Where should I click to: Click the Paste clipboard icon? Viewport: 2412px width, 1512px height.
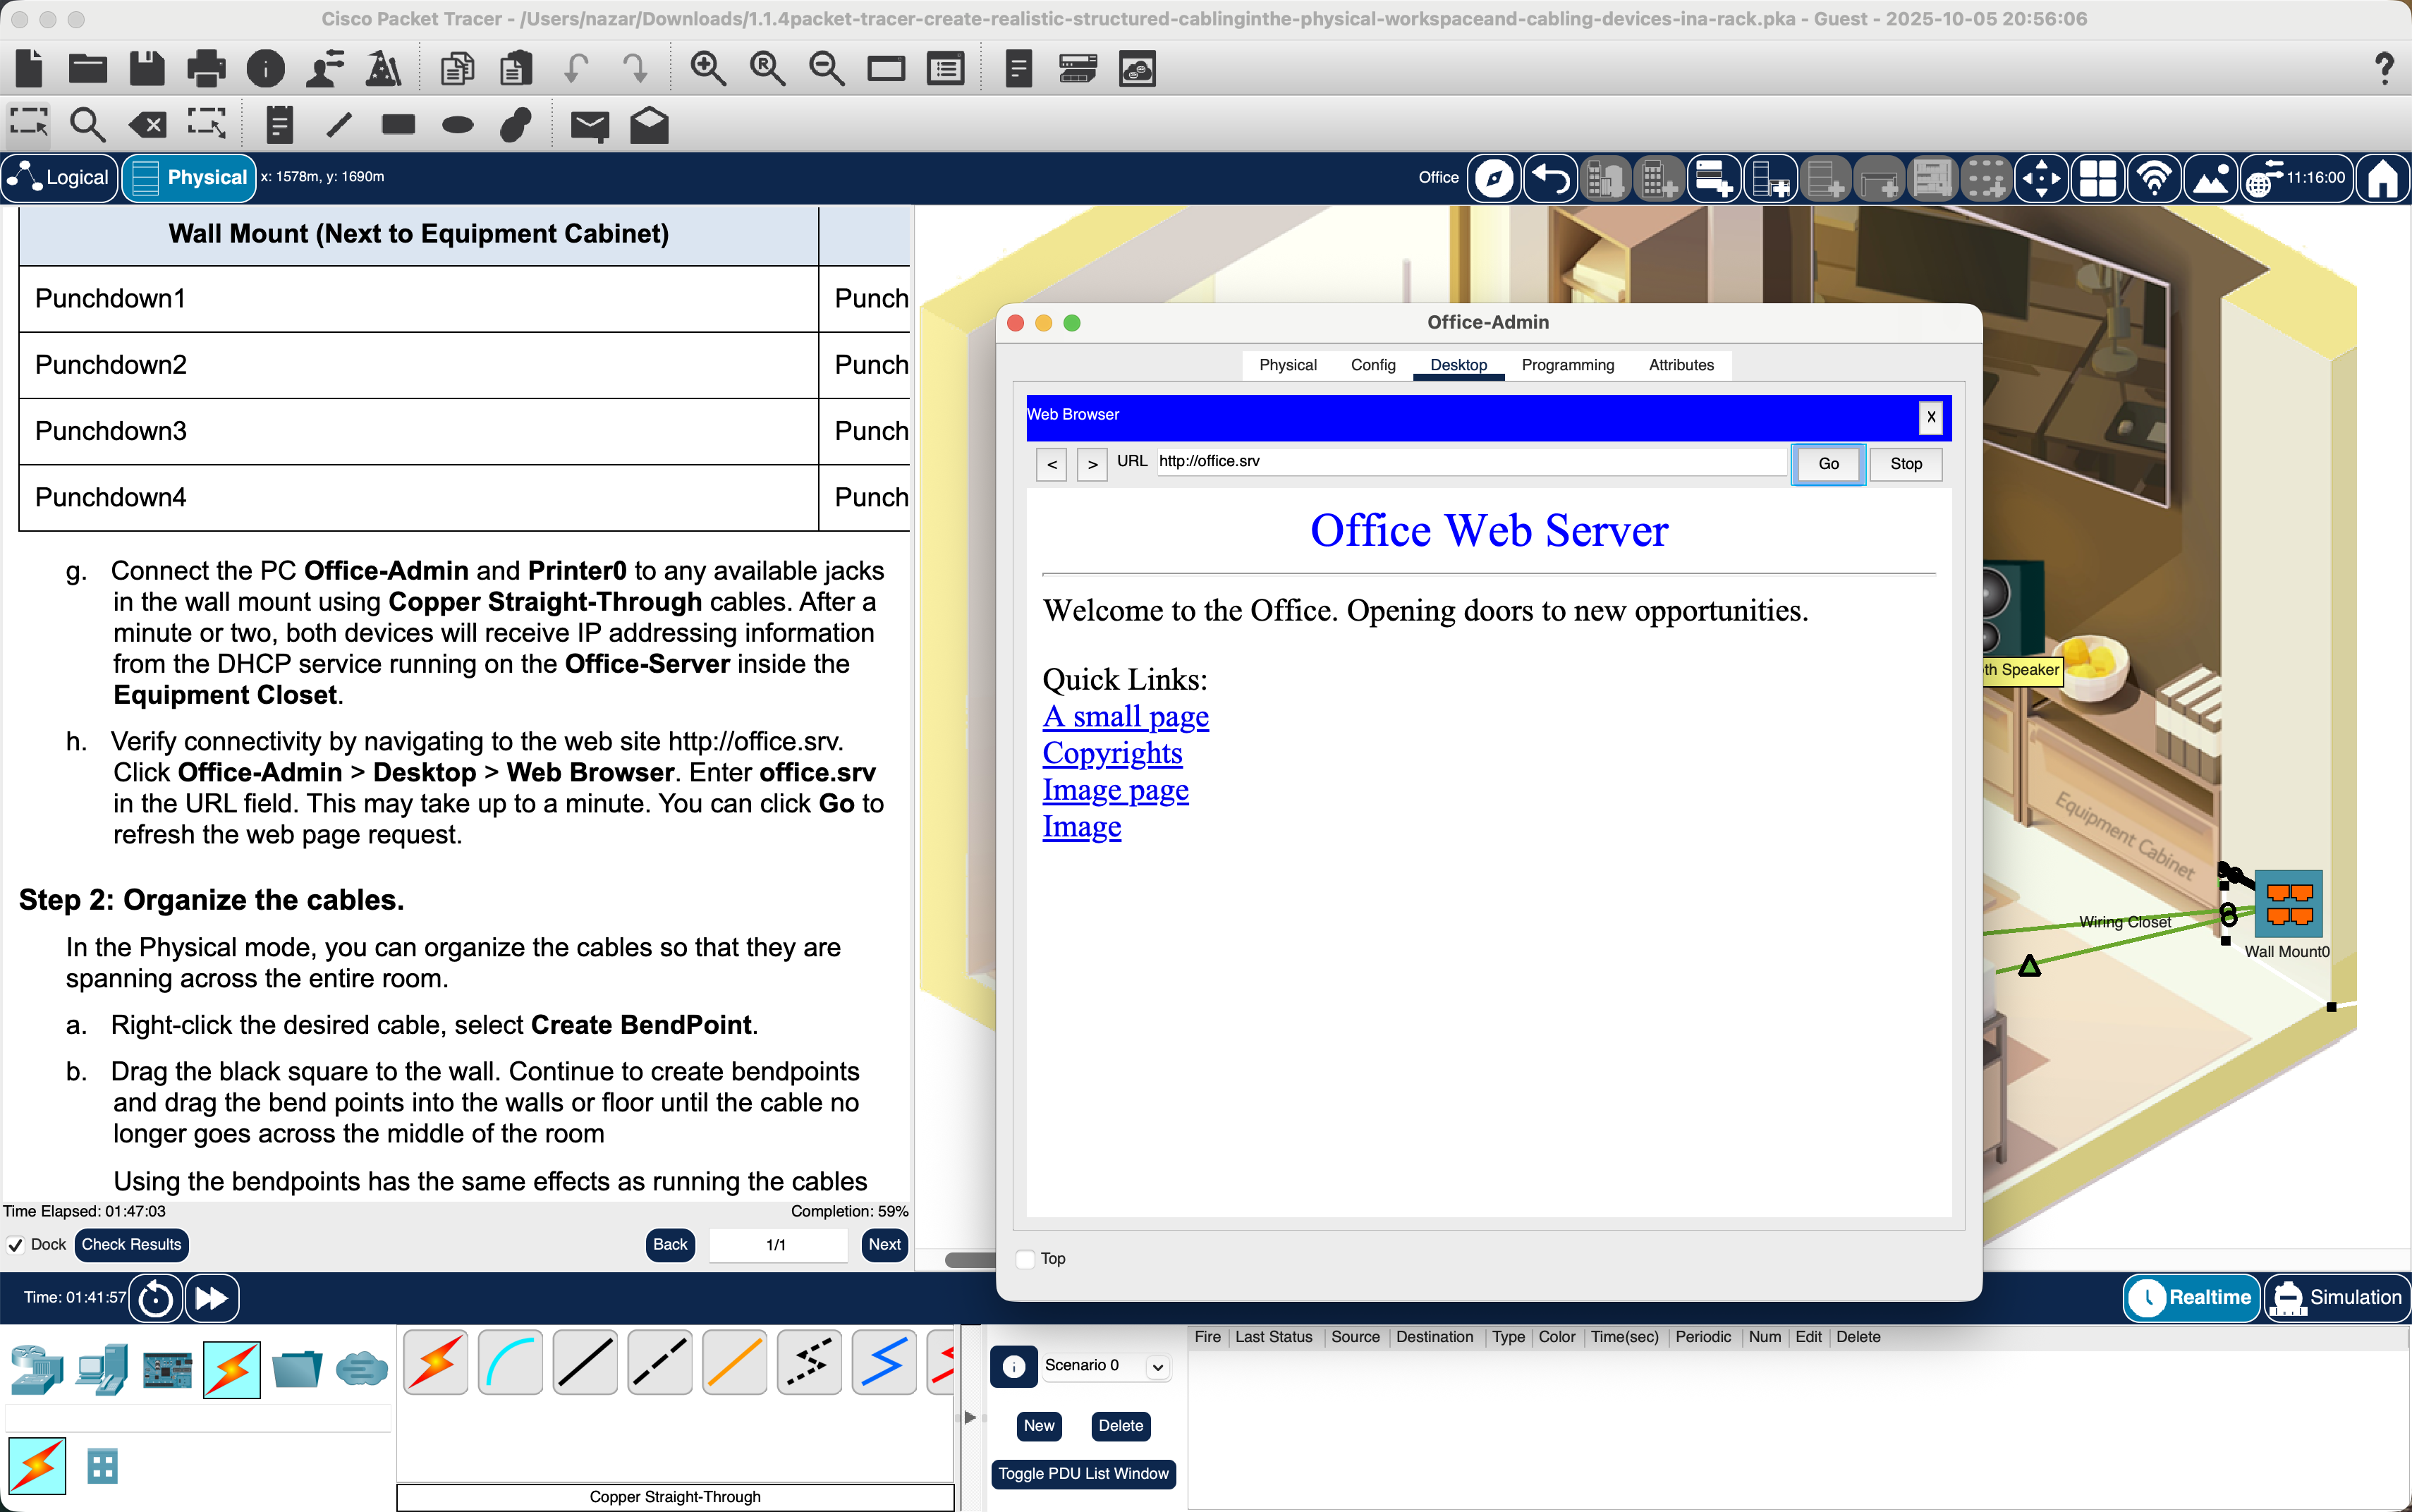tap(516, 68)
